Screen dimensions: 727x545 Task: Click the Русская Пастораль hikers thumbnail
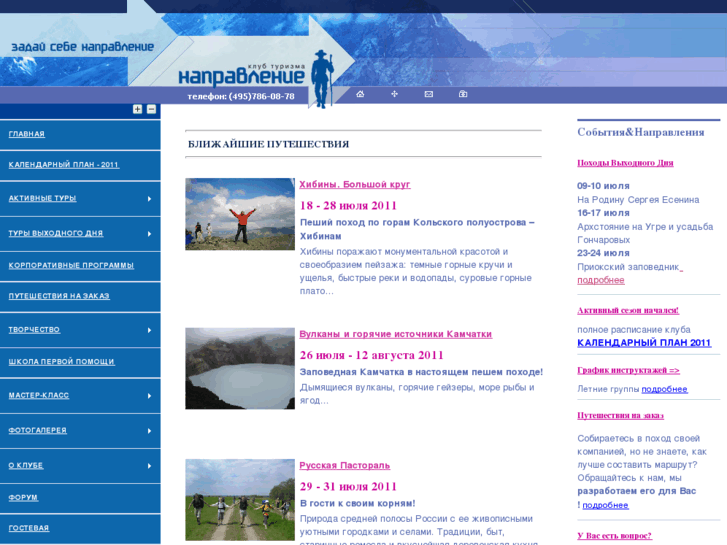tap(240, 500)
